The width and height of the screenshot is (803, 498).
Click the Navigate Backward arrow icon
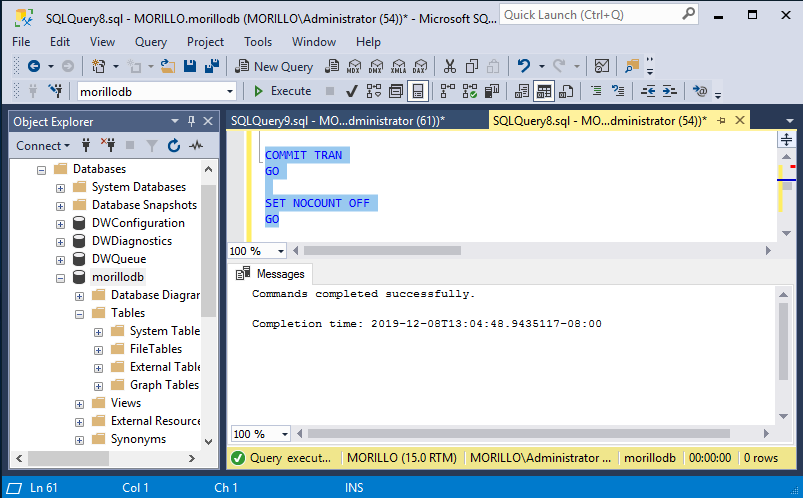pyautogui.click(x=34, y=66)
